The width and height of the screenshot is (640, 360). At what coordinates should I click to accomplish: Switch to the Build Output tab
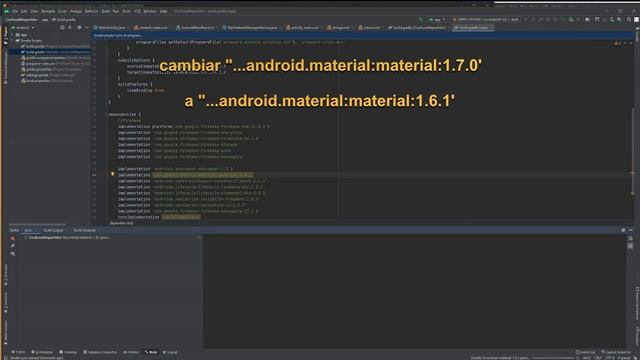(x=53, y=230)
